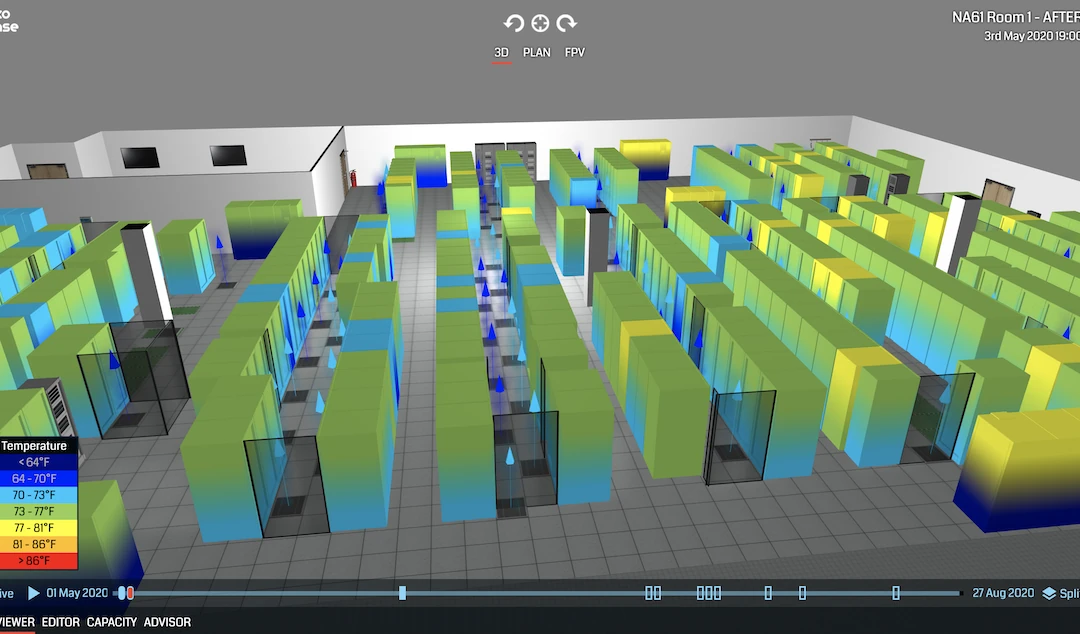Click the Temperature legend title
1080x634 pixels.
point(34,446)
